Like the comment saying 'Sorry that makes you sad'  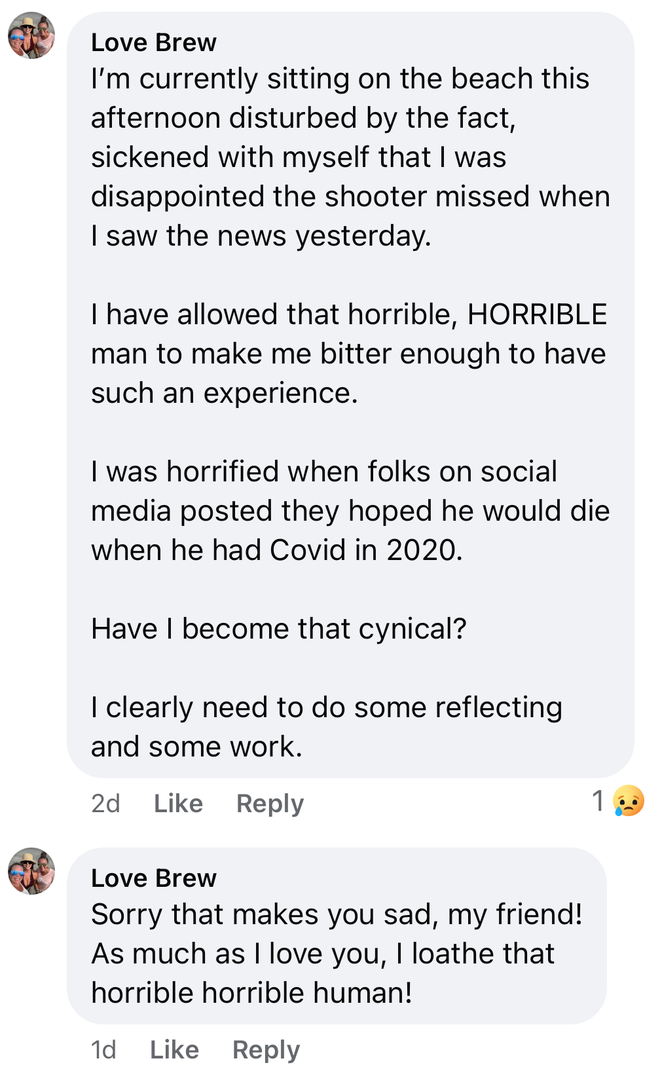tap(173, 1049)
